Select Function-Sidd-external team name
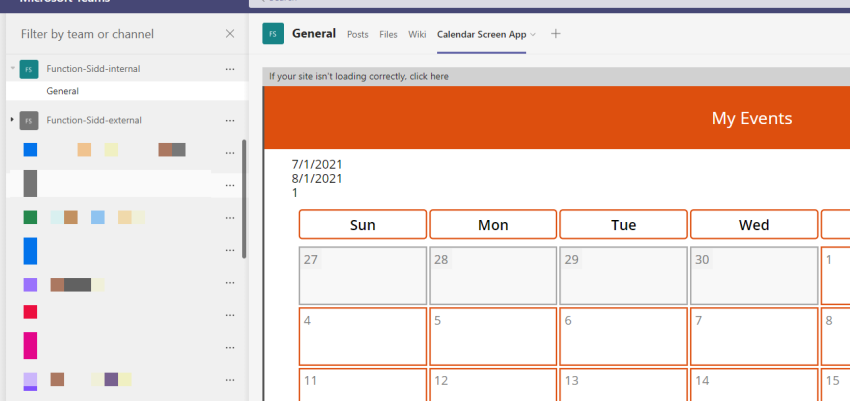 (x=94, y=120)
